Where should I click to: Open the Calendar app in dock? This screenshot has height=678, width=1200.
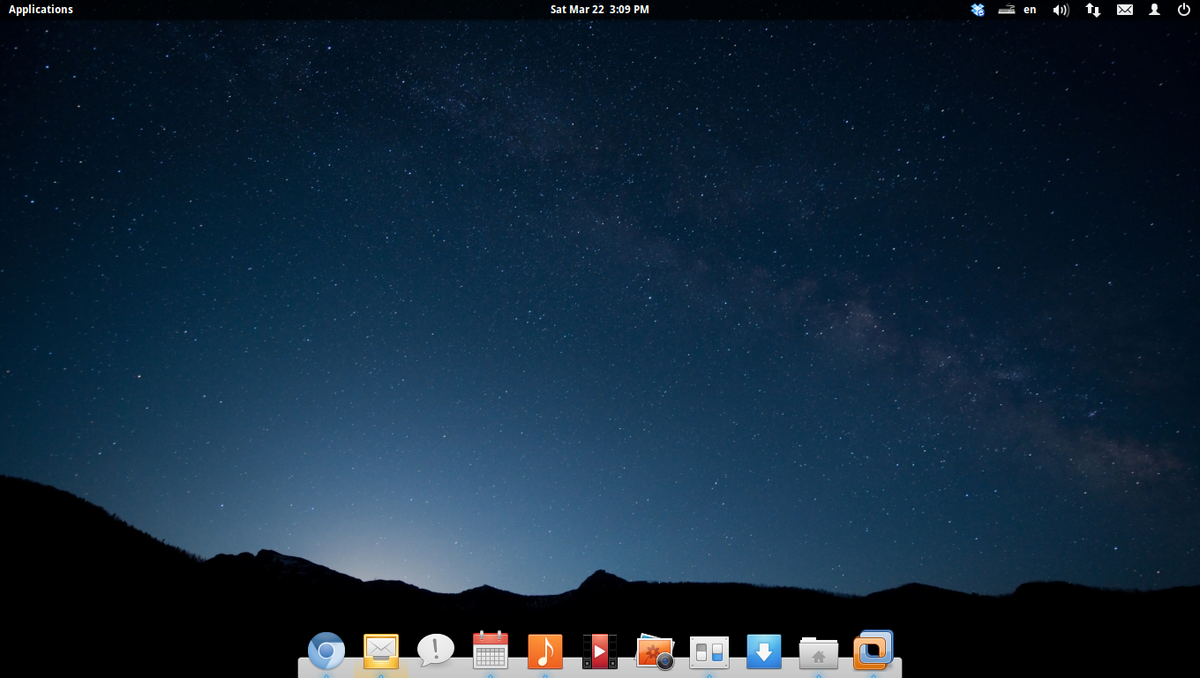click(490, 650)
